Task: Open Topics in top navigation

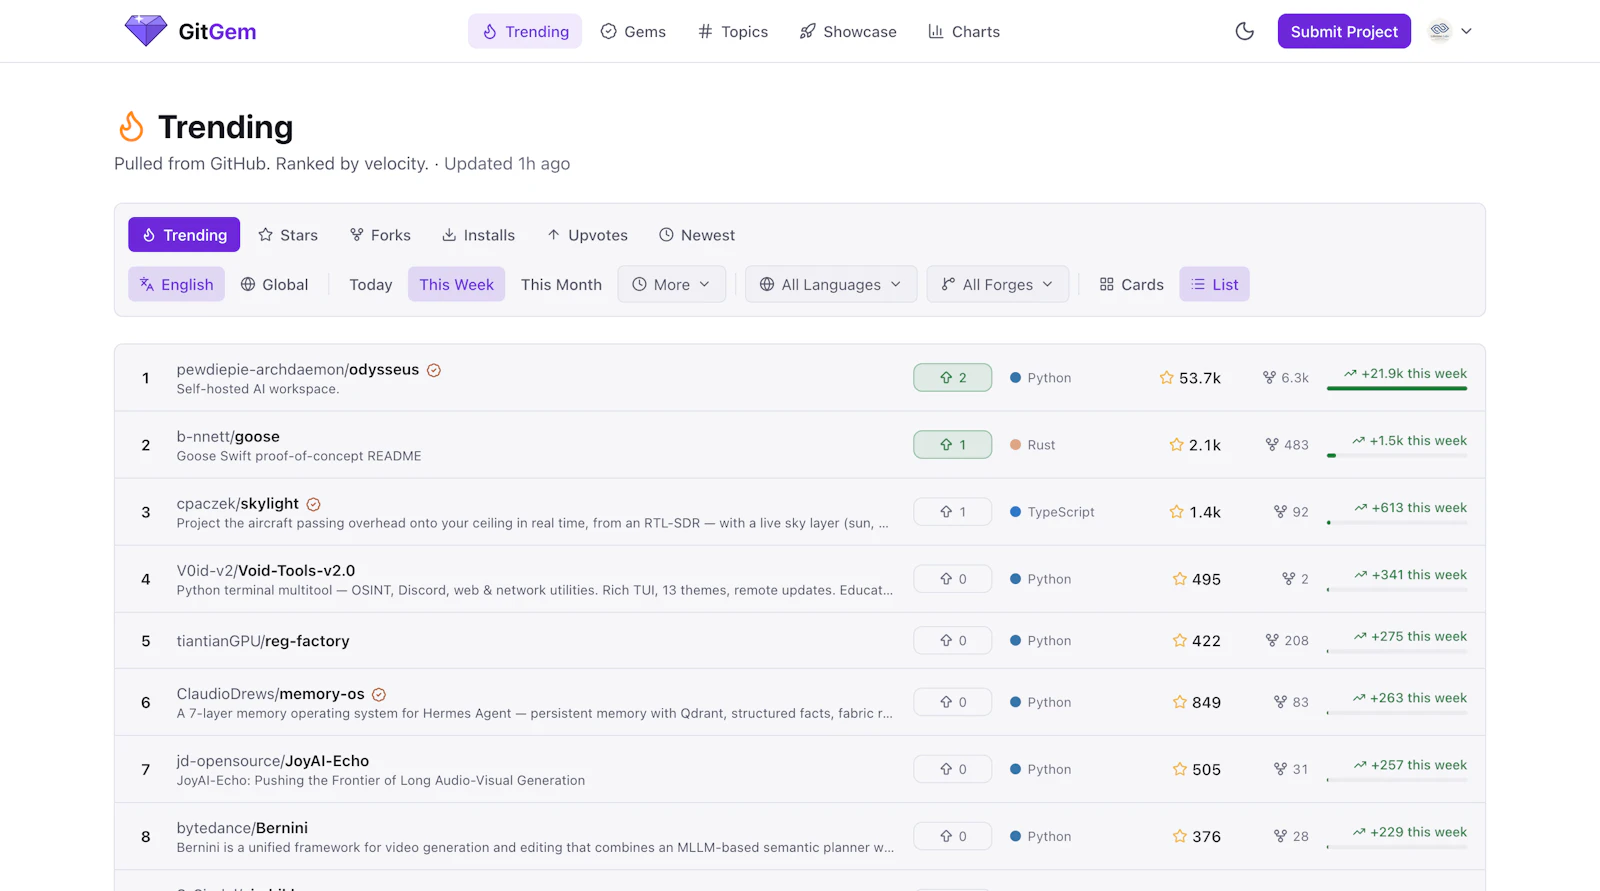Action: [x=733, y=31]
